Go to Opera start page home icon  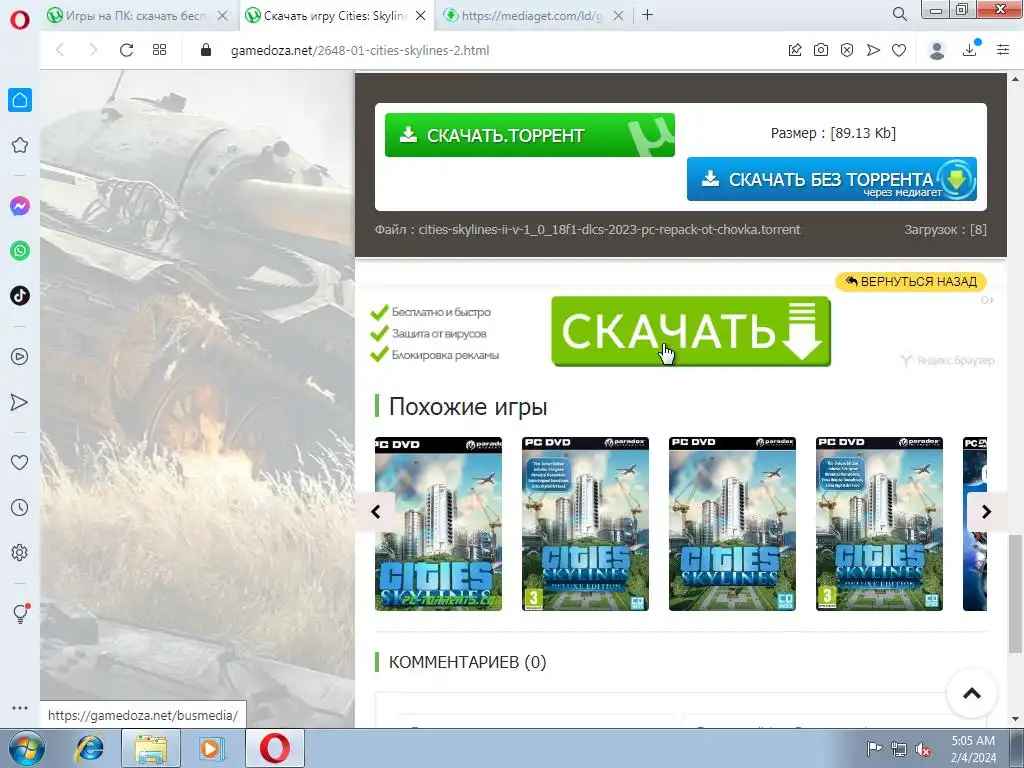pyautogui.click(x=20, y=100)
